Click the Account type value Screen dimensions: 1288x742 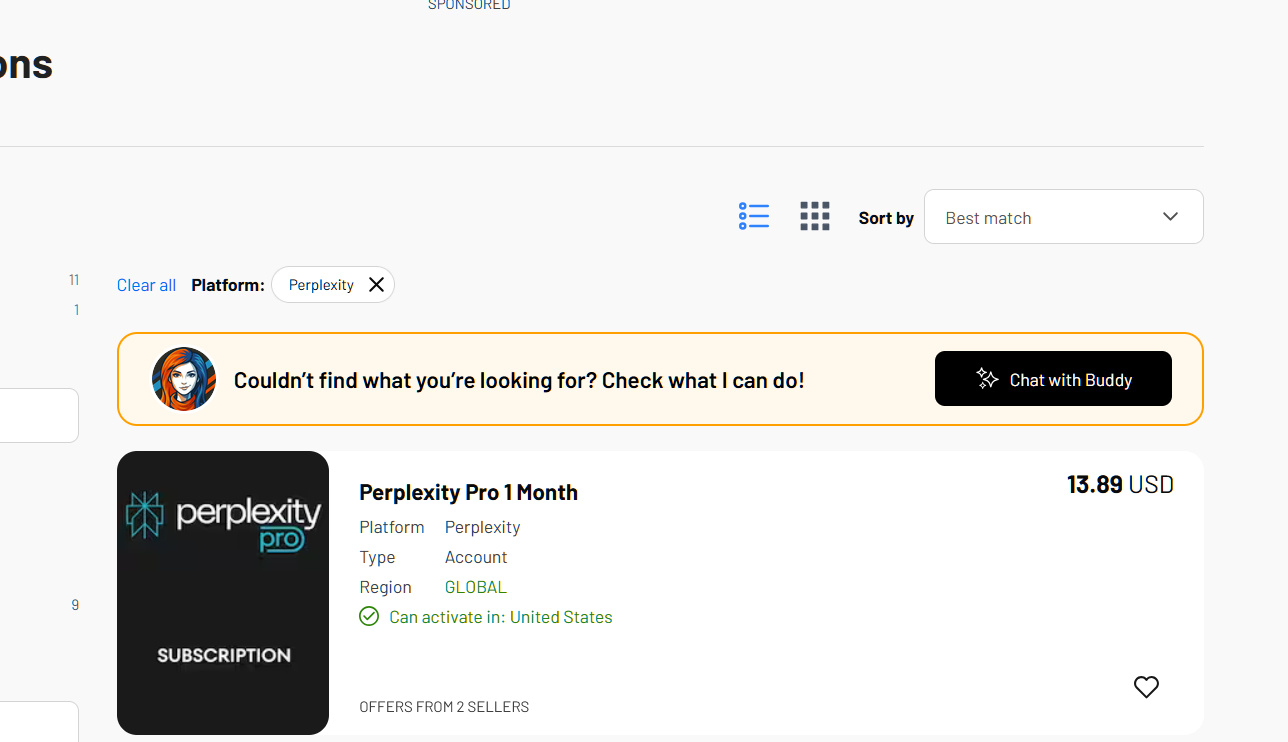click(476, 557)
